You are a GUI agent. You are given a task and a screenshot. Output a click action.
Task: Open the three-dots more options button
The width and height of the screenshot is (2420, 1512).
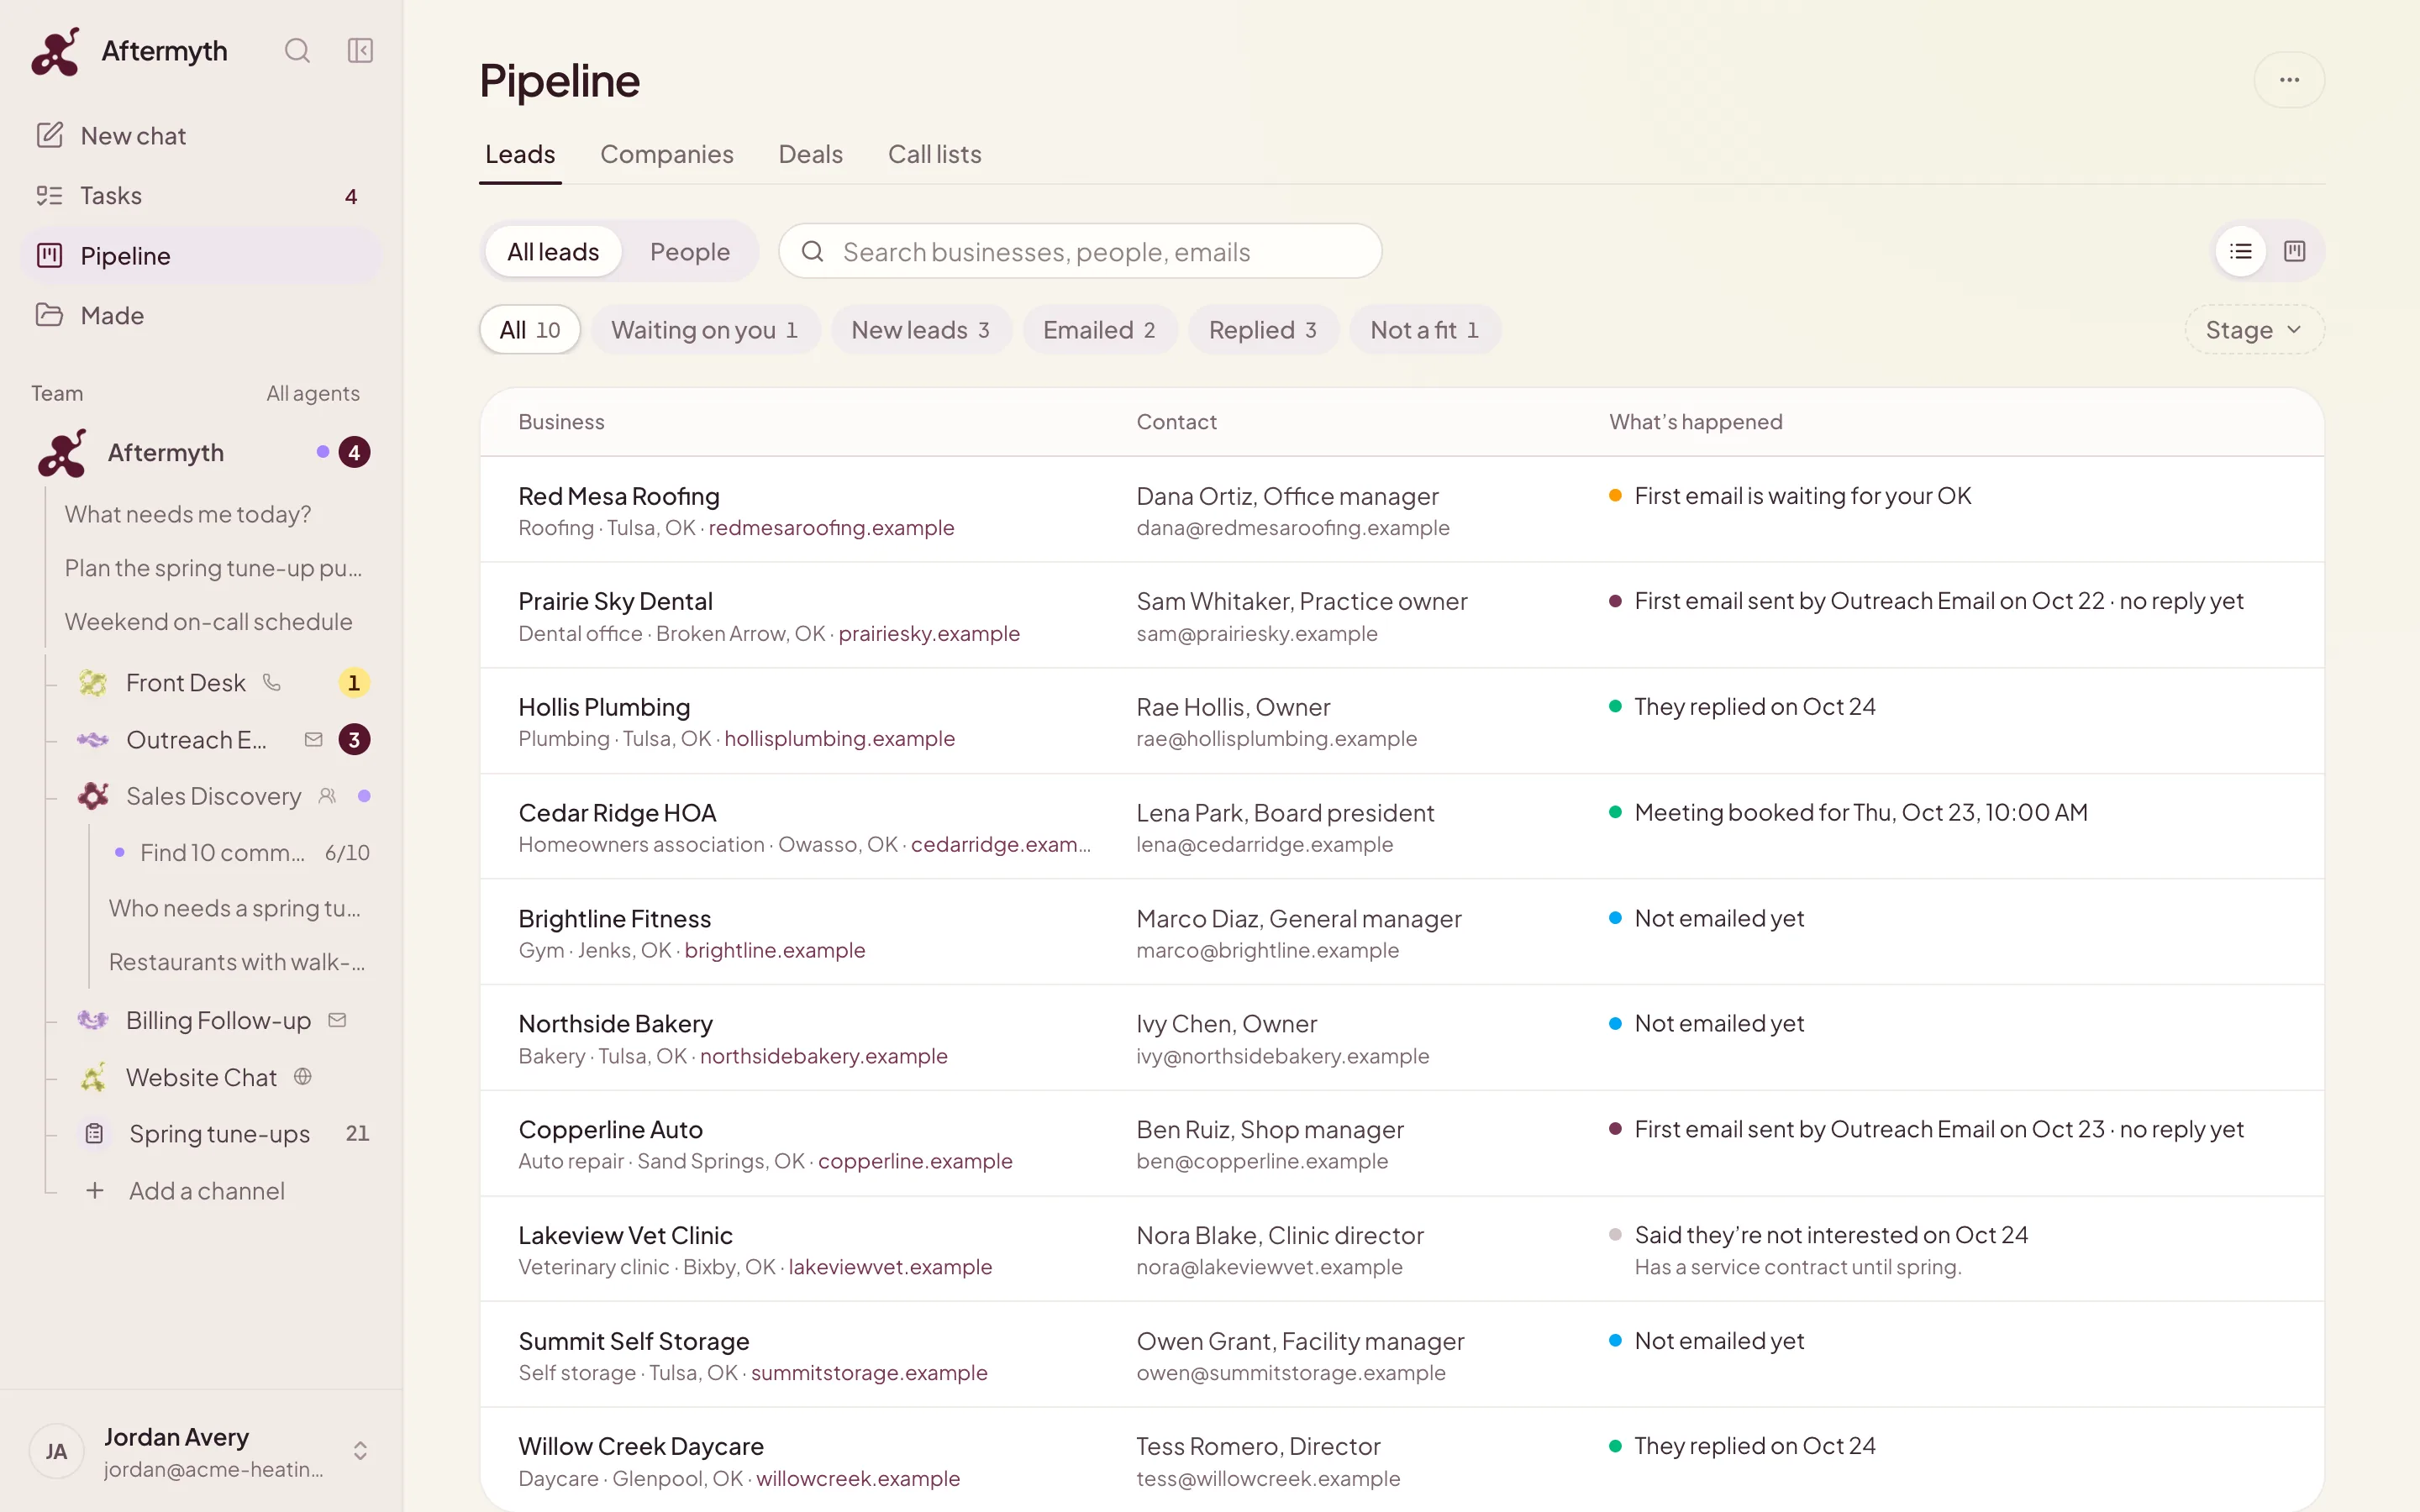(2289, 80)
